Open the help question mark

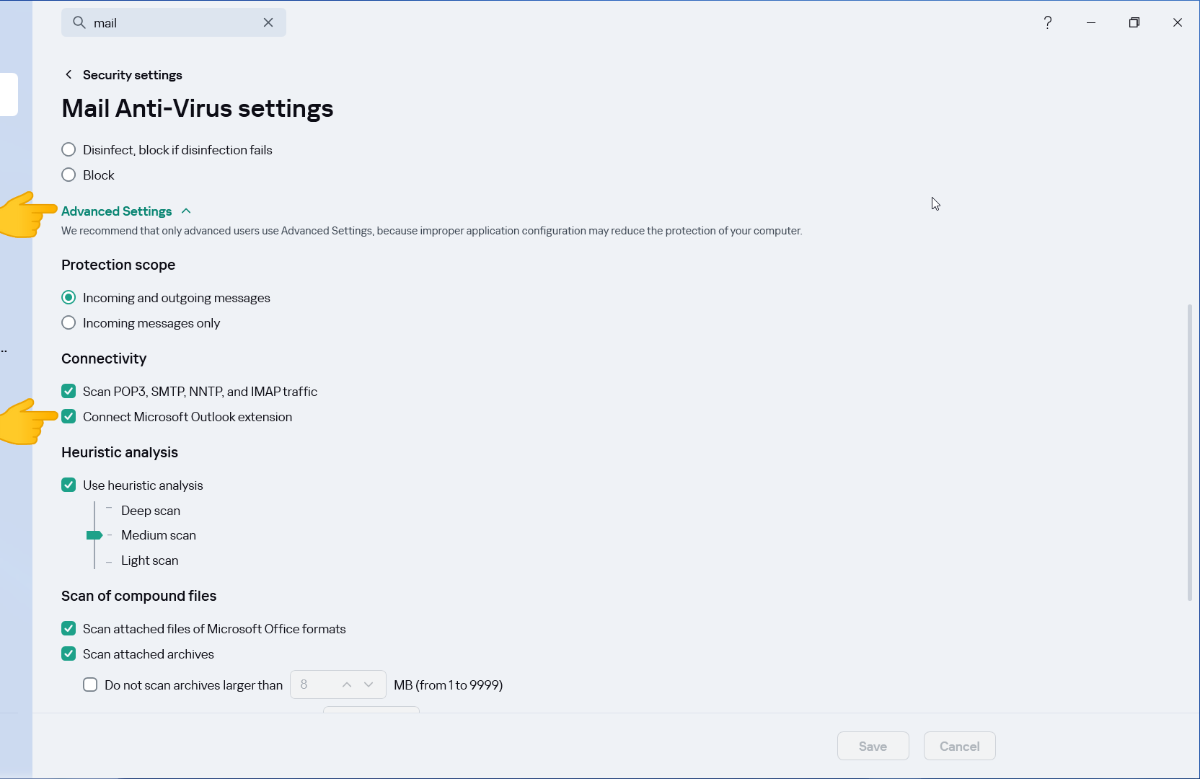point(1047,23)
